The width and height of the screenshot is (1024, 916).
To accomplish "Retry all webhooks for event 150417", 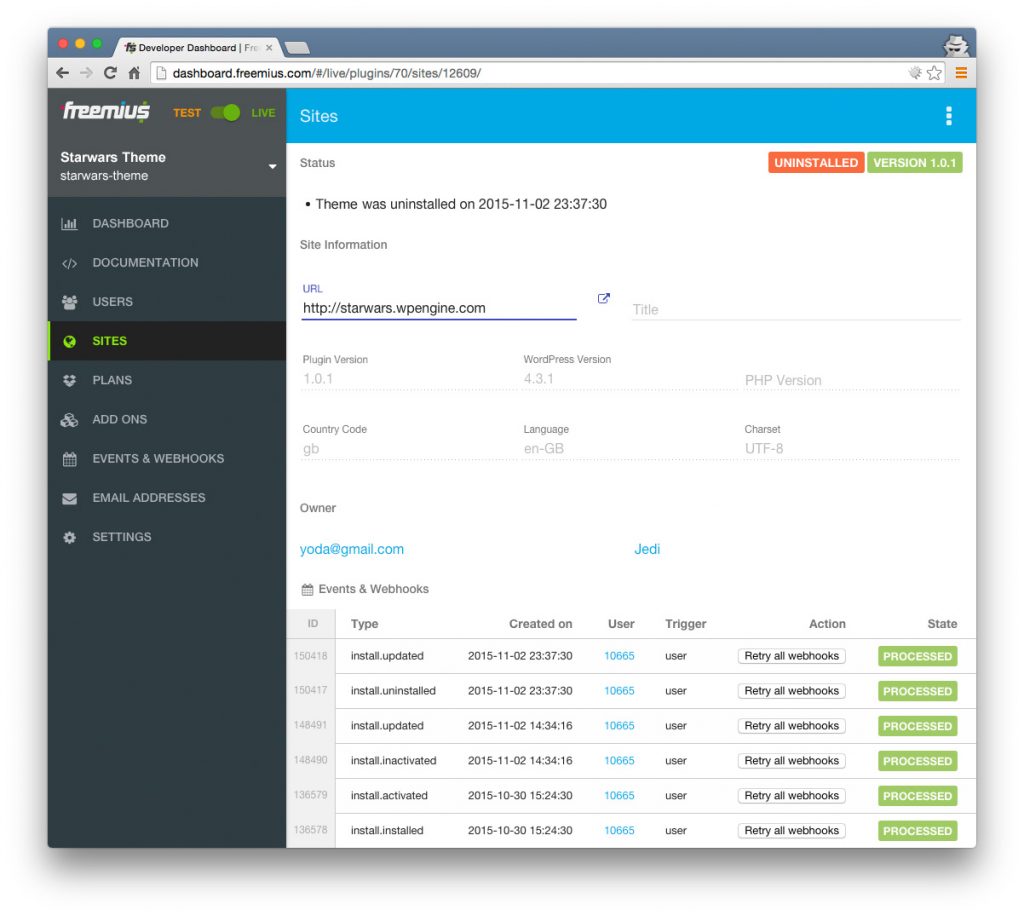I will click(x=792, y=691).
